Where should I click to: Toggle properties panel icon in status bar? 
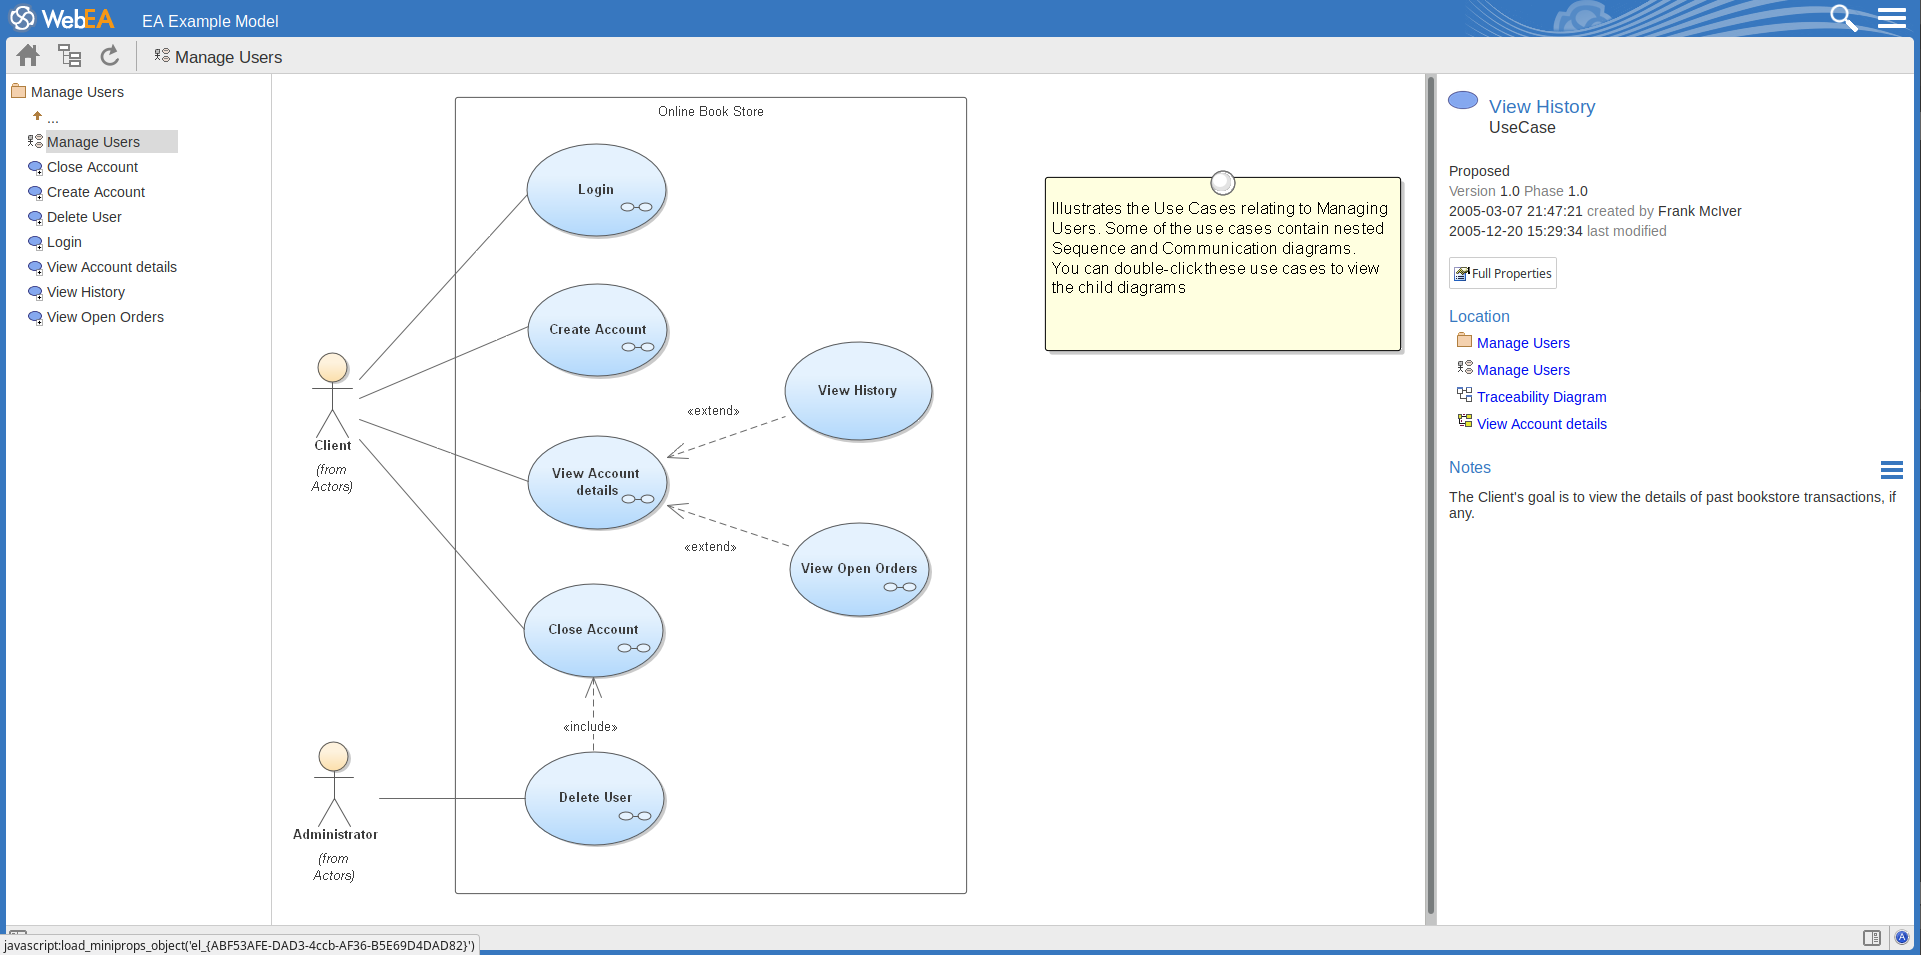click(x=1871, y=938)
